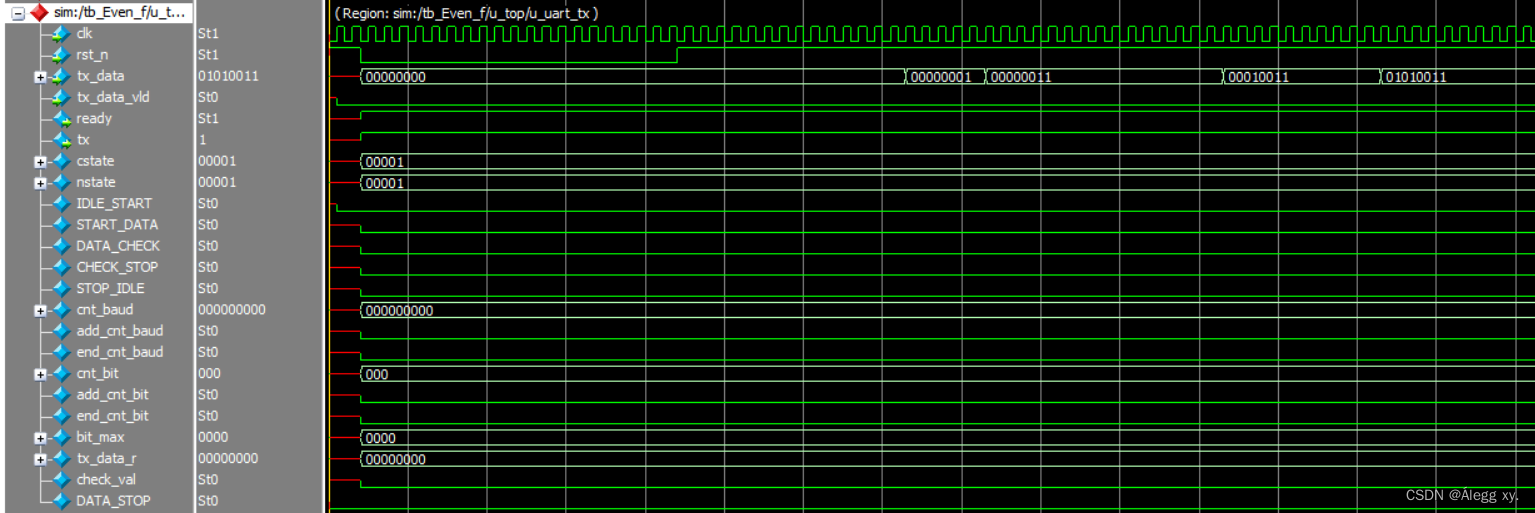1535x513 pixels.
Task: Click the cnt_bit bus signal icon
Action: pyautogui.click(x=61, y=373)
